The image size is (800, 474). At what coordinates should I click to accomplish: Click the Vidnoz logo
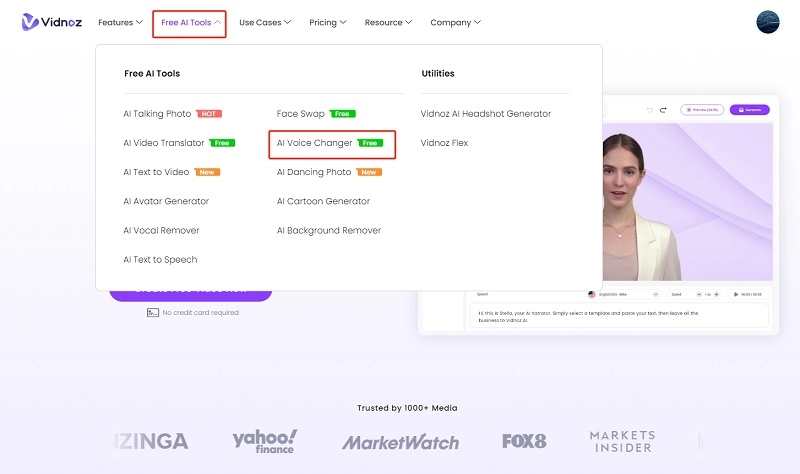[x=52, y=22]
